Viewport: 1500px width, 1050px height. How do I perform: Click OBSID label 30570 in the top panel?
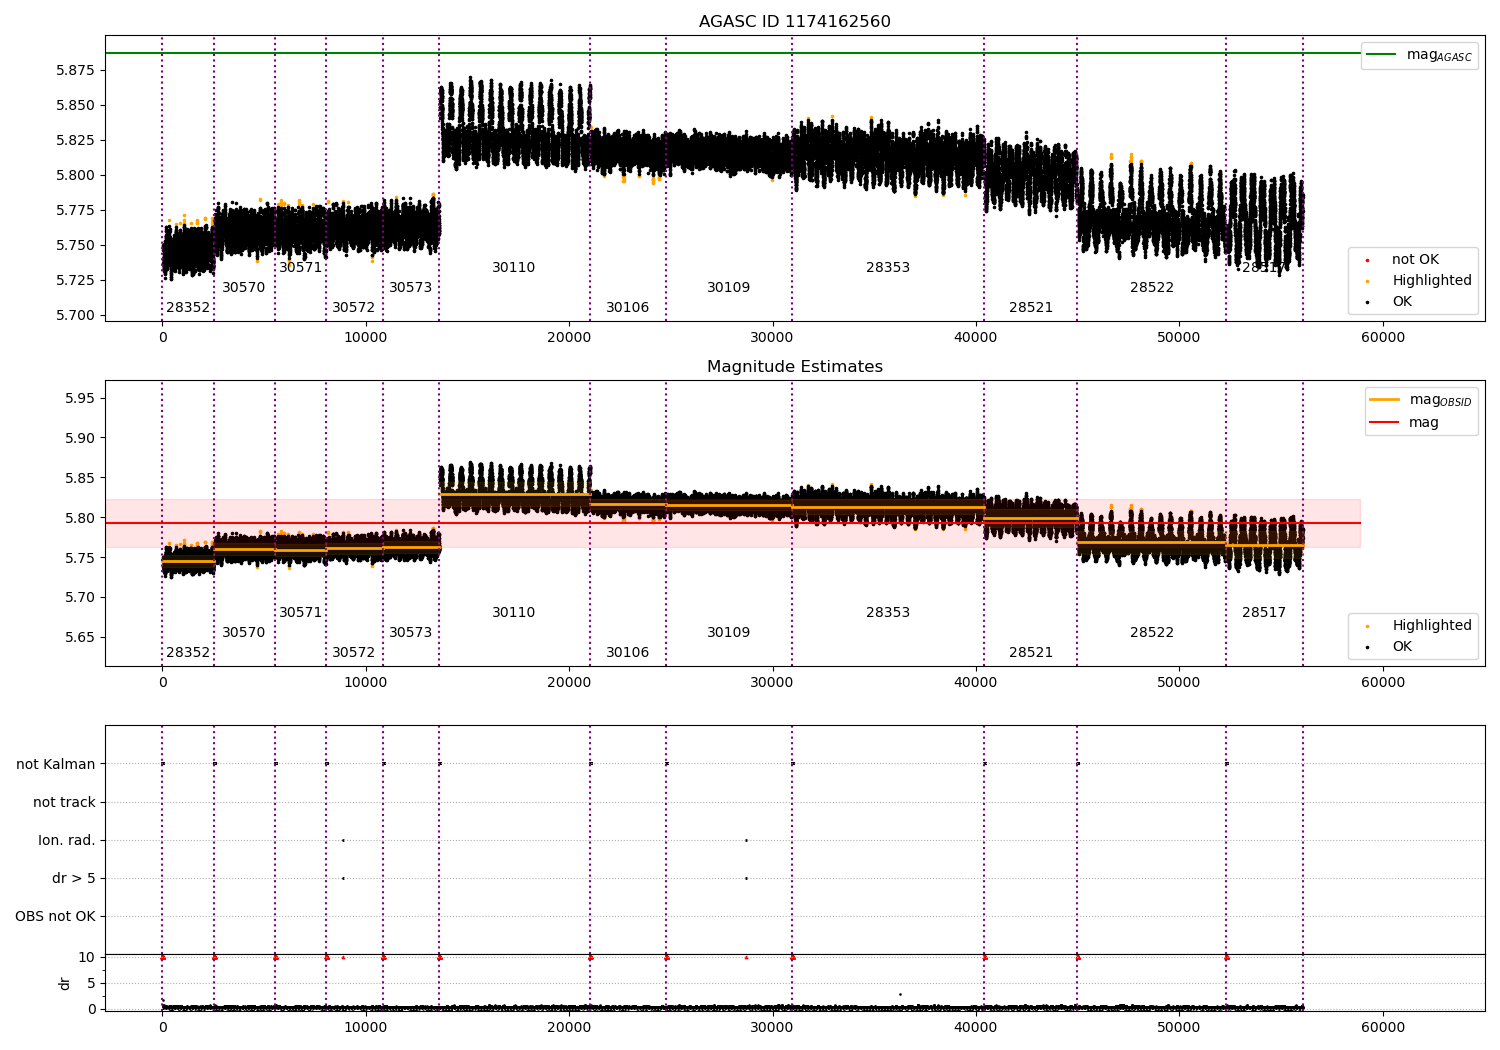point(244,287)
